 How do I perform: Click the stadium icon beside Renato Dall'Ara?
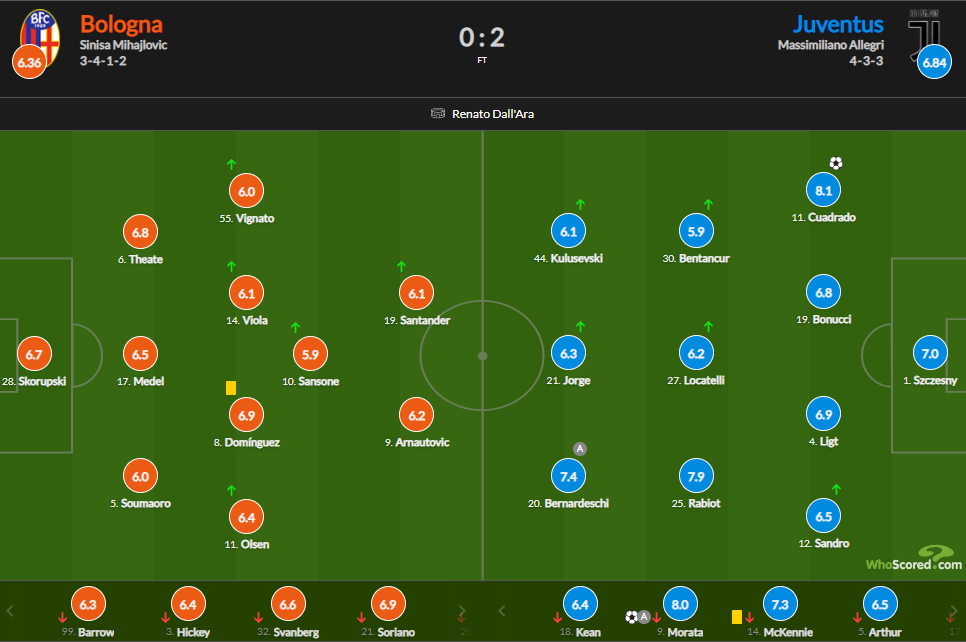coord(437,113)
